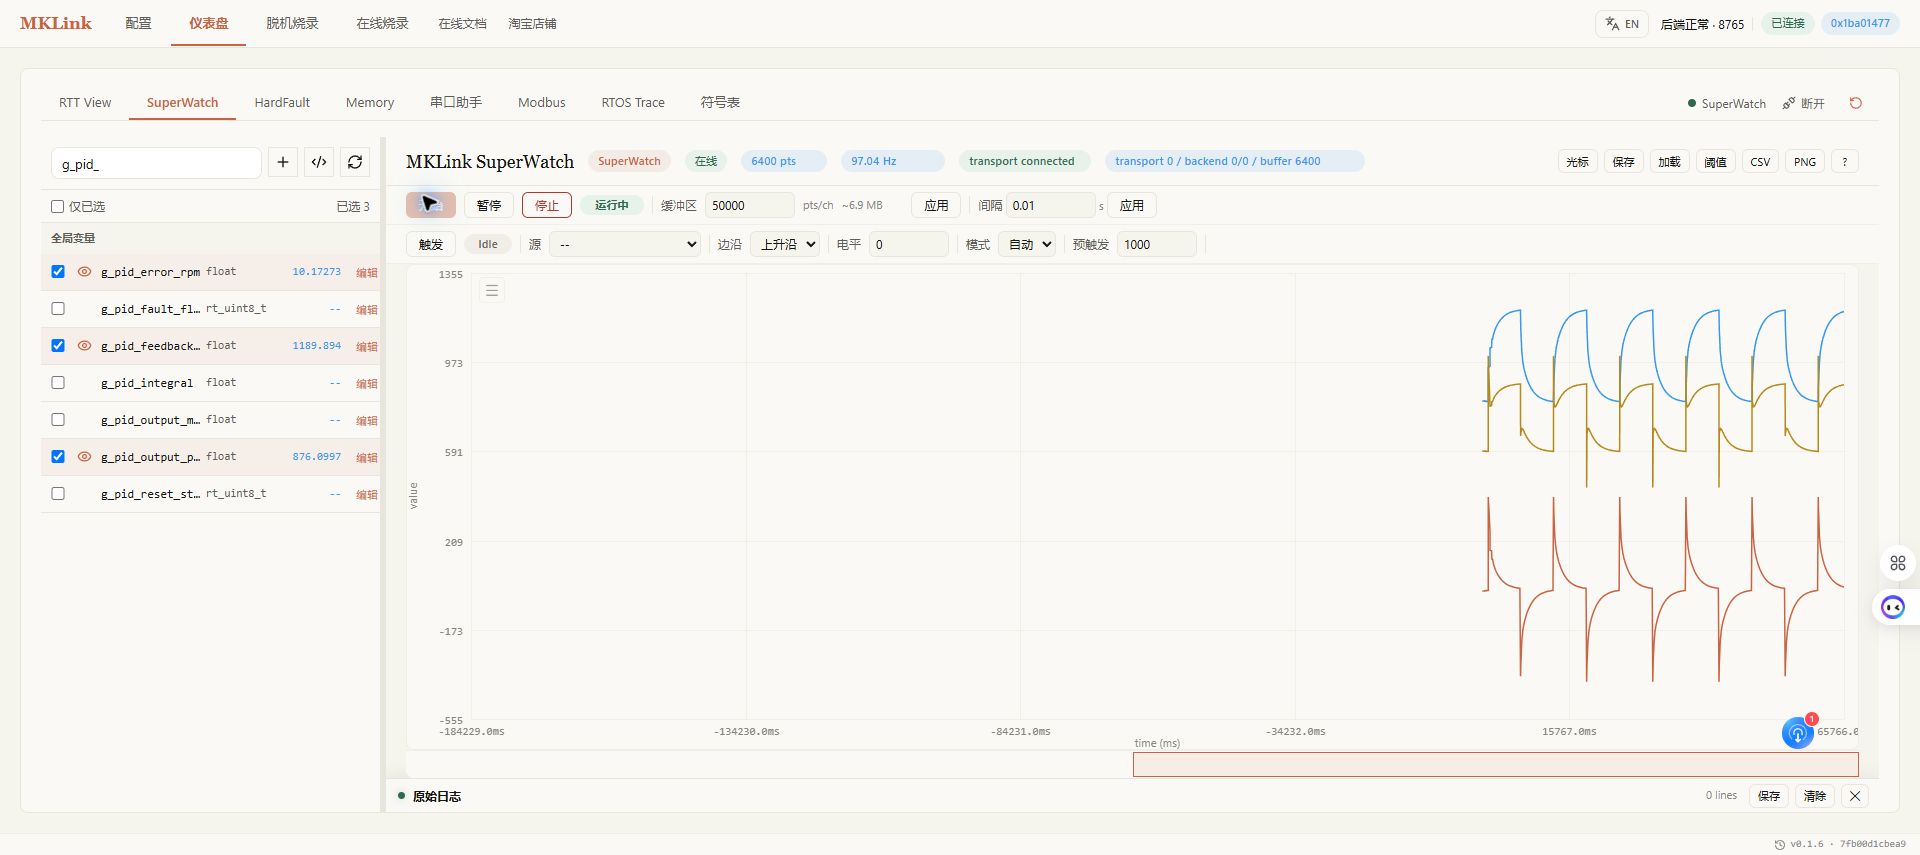Screen dimensions: 1920x855
Task: Check g_pid_fault_fl variable
Action: click(x=58, y=309)
